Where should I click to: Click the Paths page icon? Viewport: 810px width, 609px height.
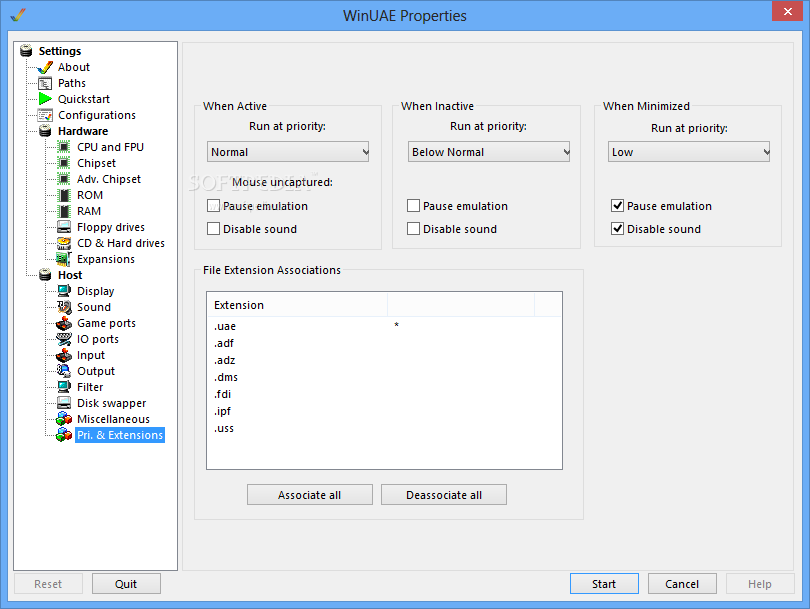(45, 83)
